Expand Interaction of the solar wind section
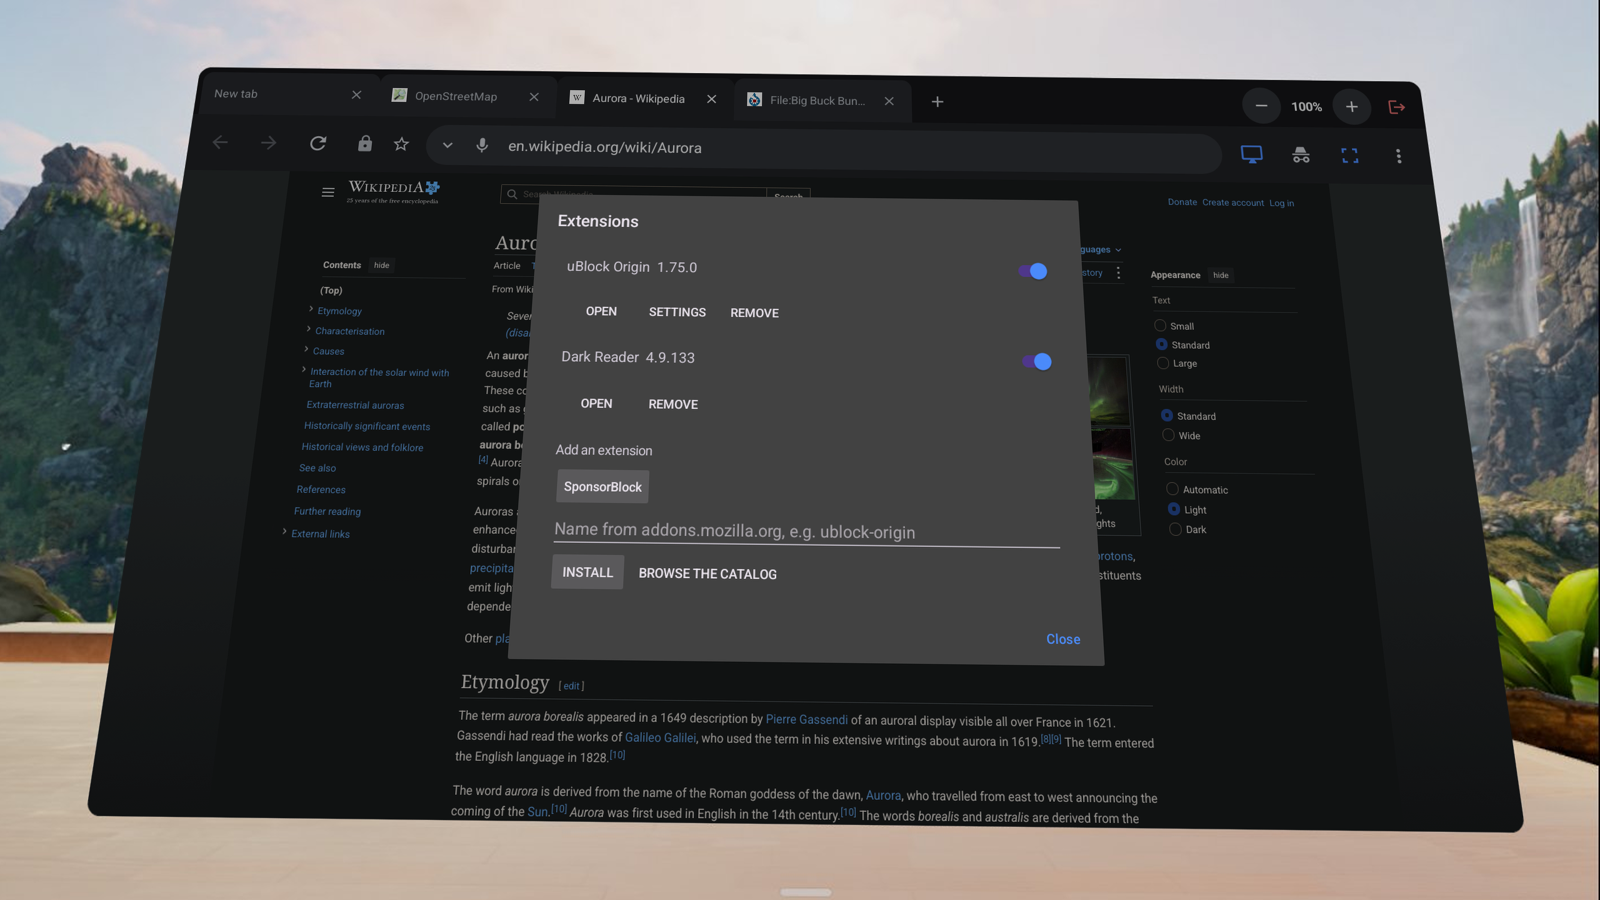Screen dimensions: 1600x900 tap(304, 370)
